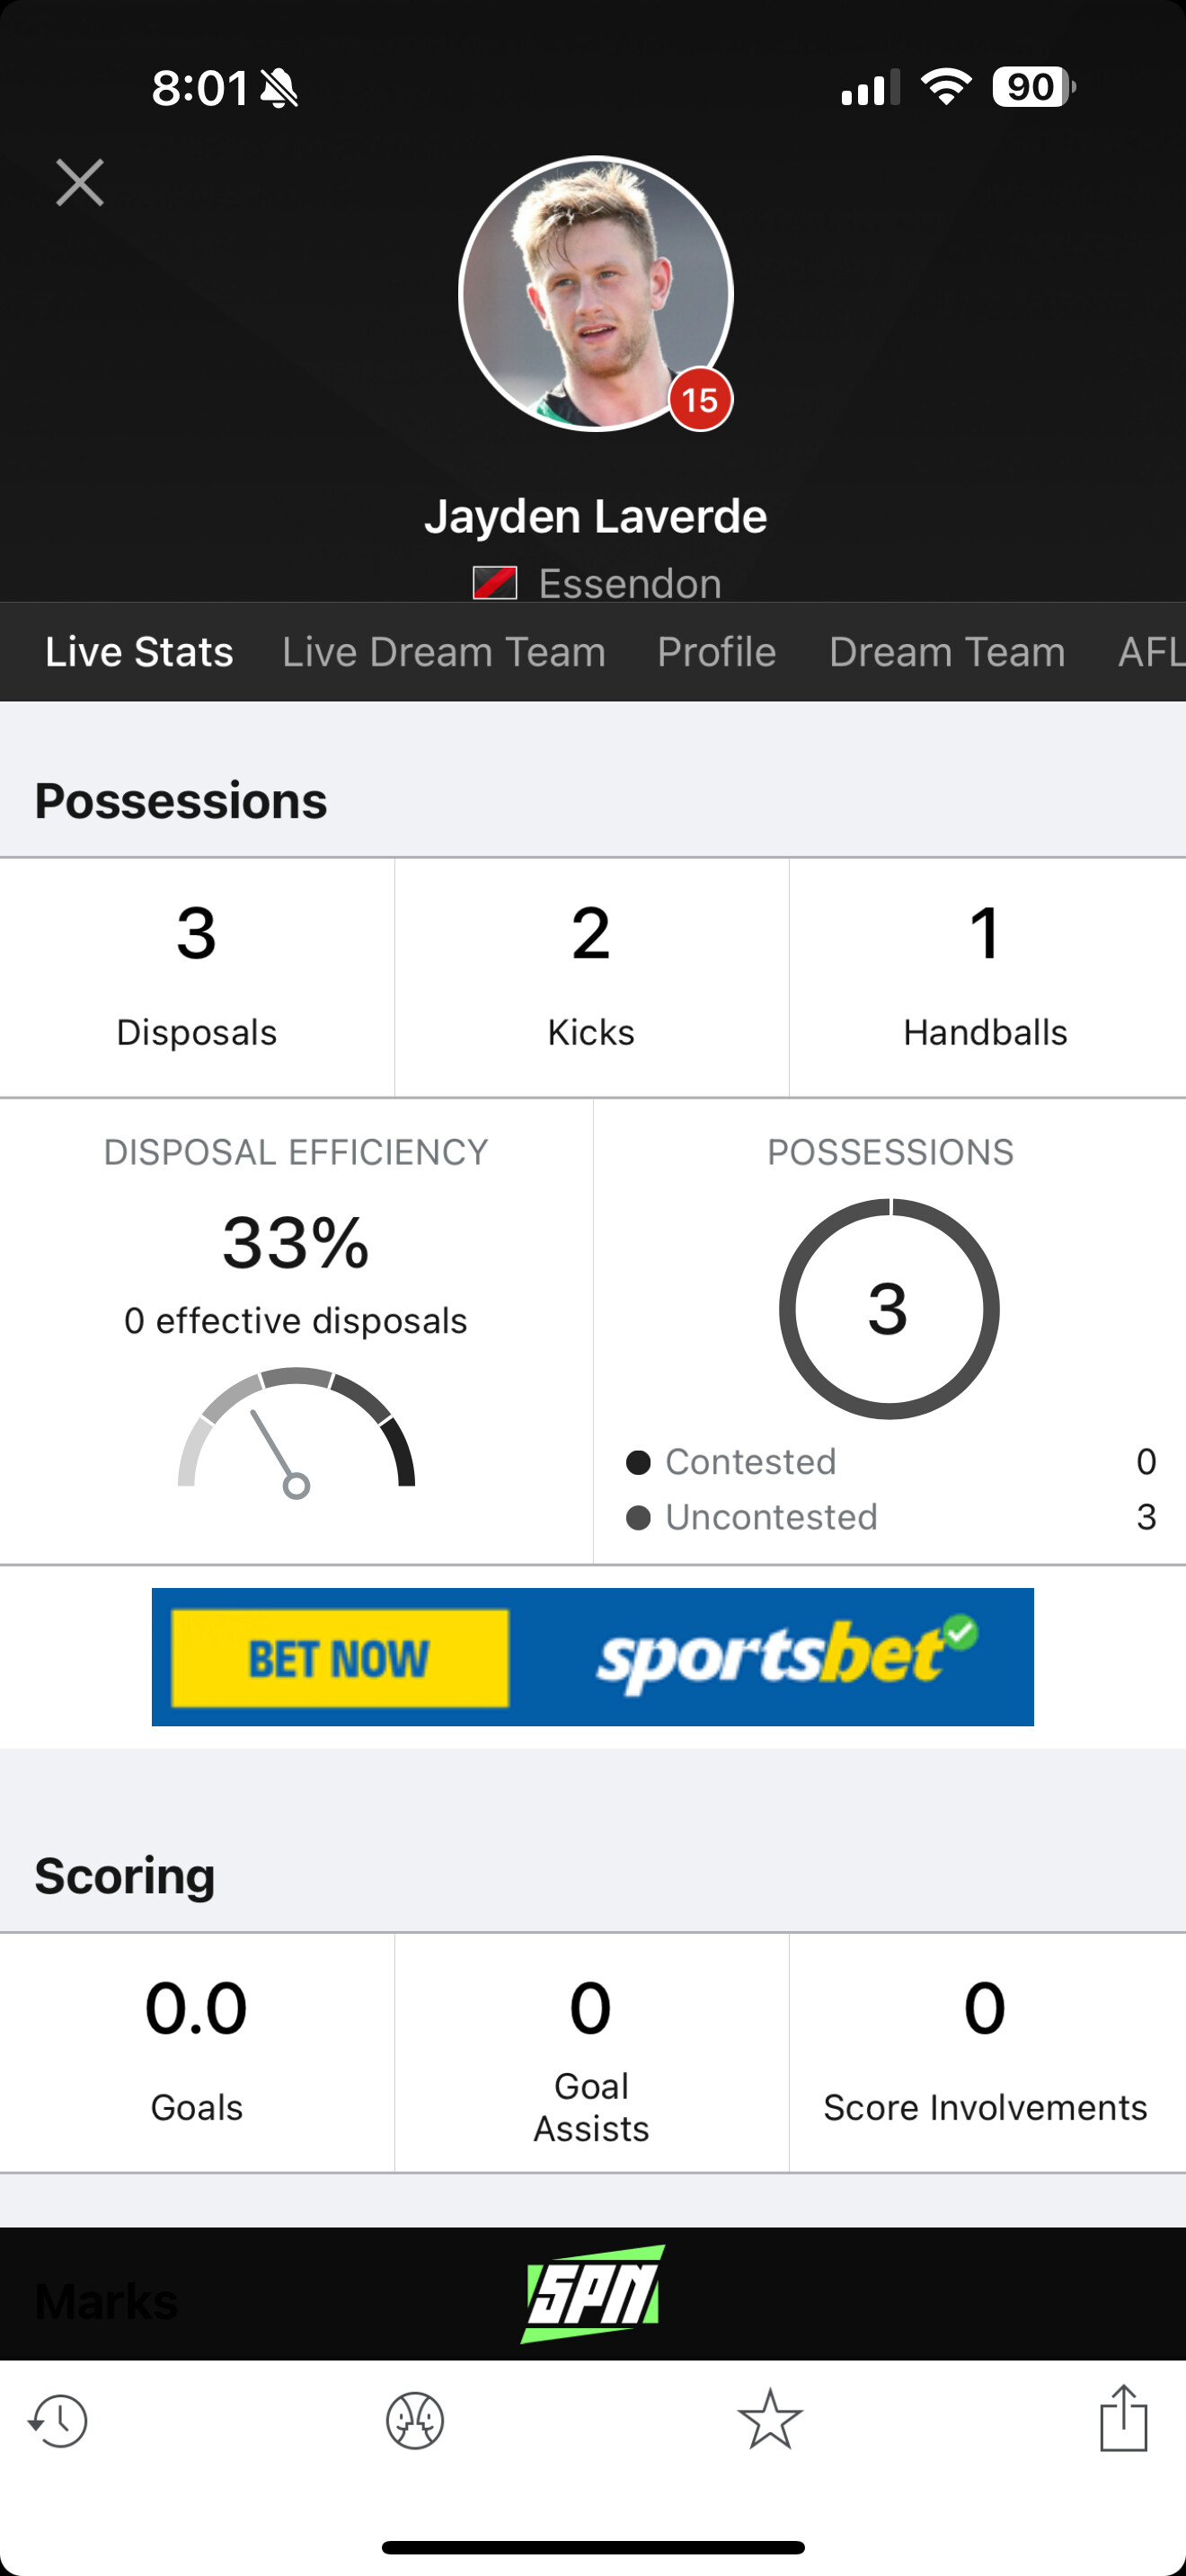
Task: Select the Dream Team tab
Action: coord(947,652)
